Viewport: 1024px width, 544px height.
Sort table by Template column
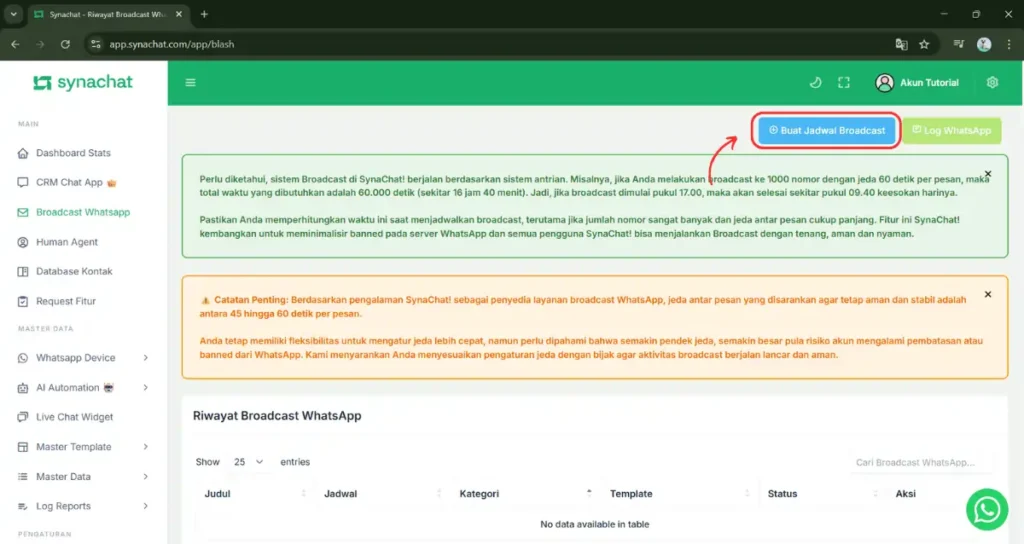click(x=679, y=494)
